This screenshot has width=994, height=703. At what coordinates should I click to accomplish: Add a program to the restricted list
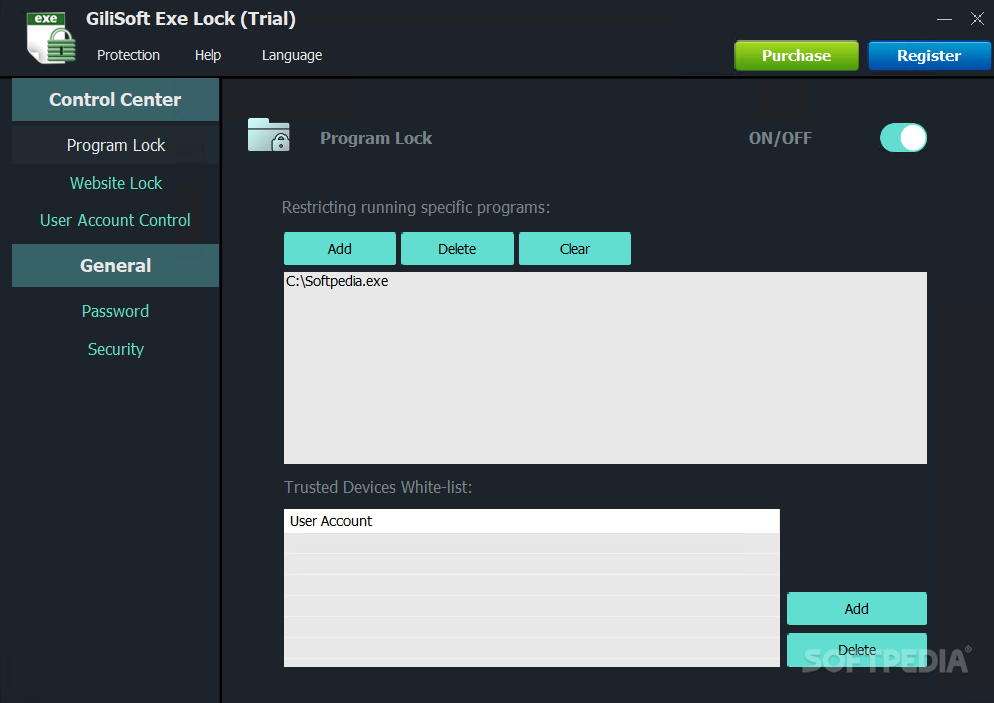point(340,248)
